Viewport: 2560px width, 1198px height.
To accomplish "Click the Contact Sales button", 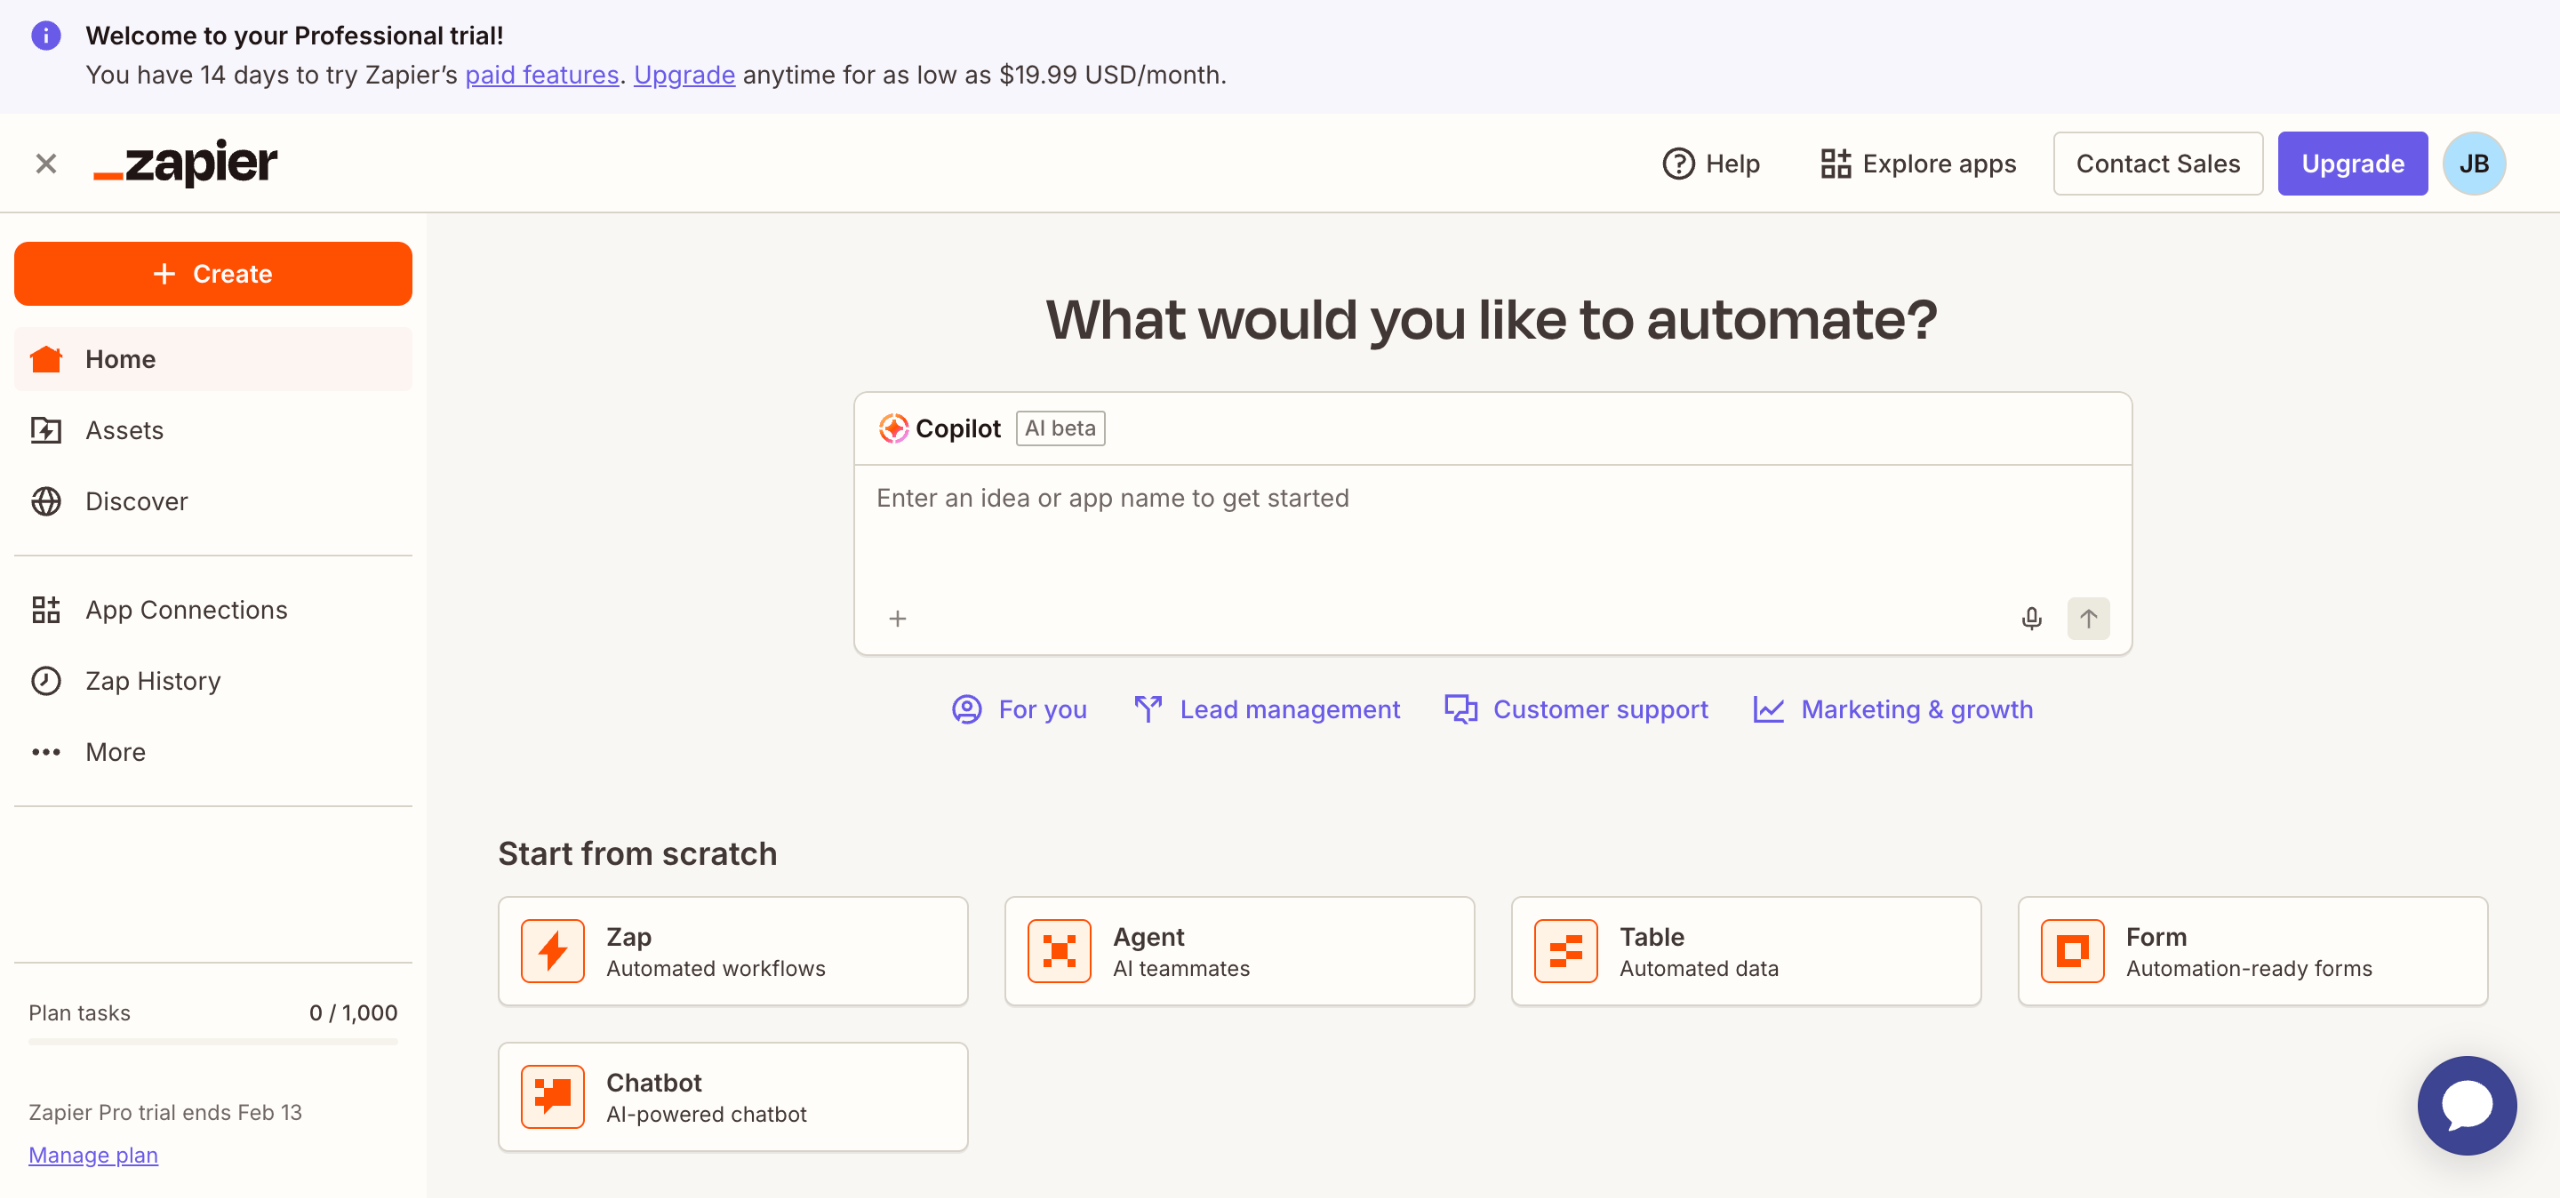I will click(2157, 163).
